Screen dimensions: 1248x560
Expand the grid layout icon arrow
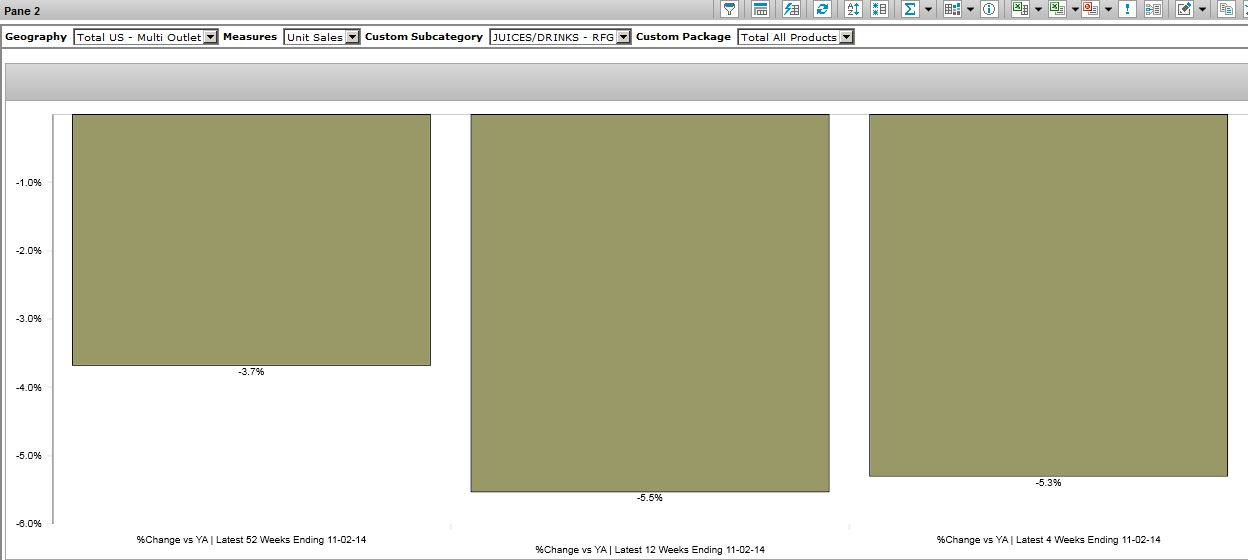(970, 10)
